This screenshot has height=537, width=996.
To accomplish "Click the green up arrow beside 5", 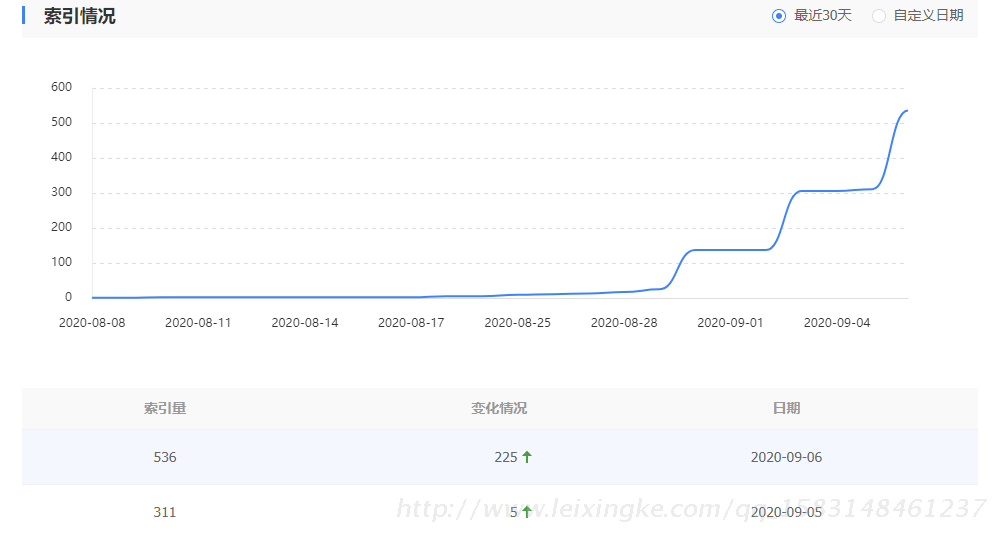I will [527, 512].
